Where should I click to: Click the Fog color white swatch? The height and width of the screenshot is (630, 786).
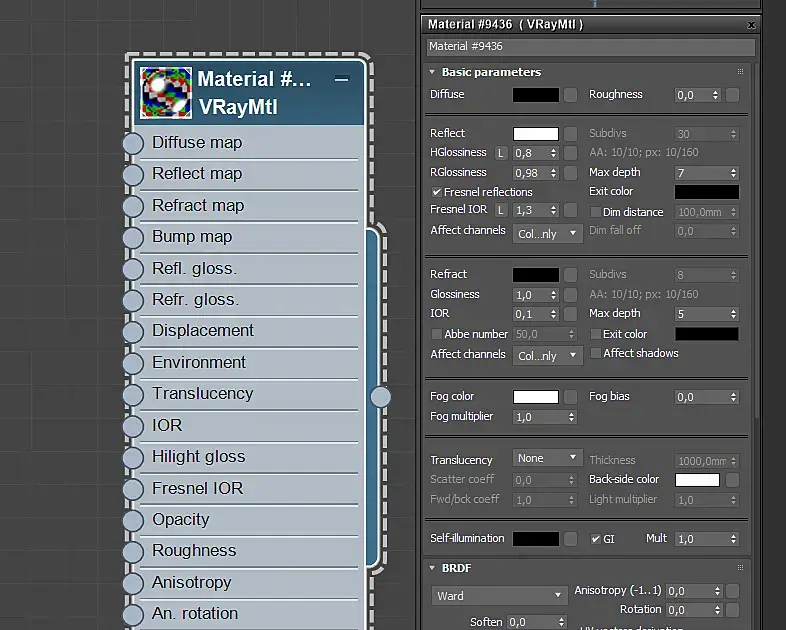coord(536,397)
